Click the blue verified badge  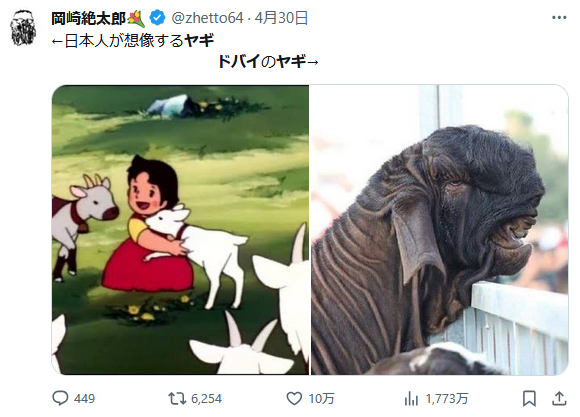157,18
